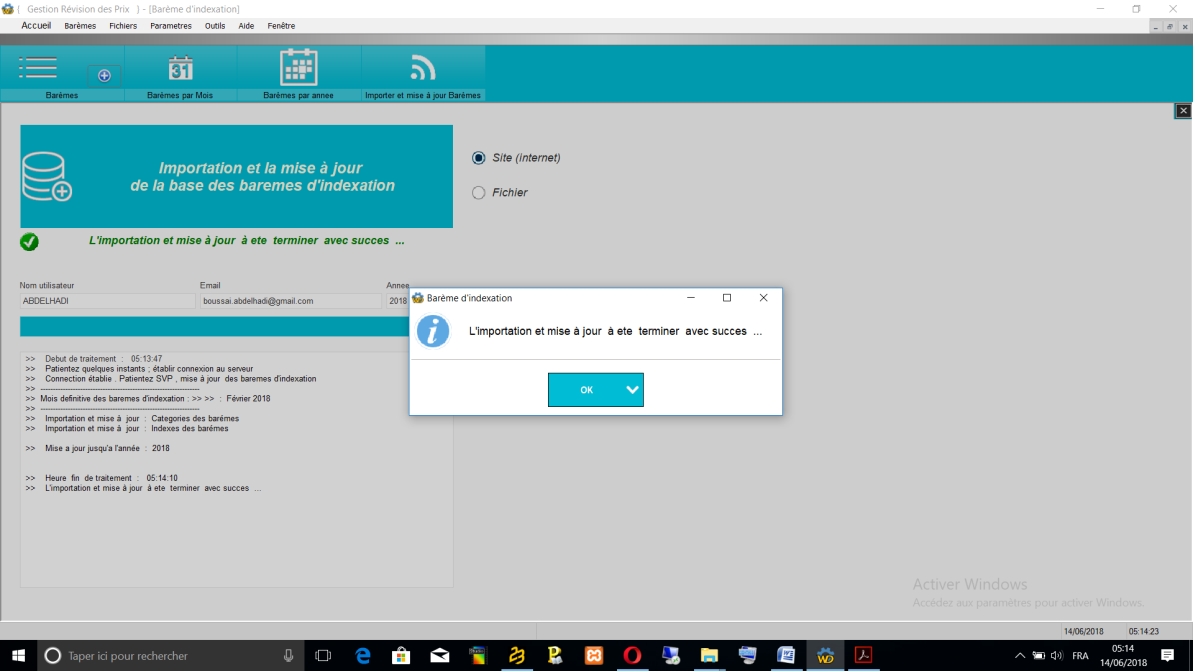Screen dimensions: 1193x671
Task: Open the Parametres menu
Action: coord(170,26)
